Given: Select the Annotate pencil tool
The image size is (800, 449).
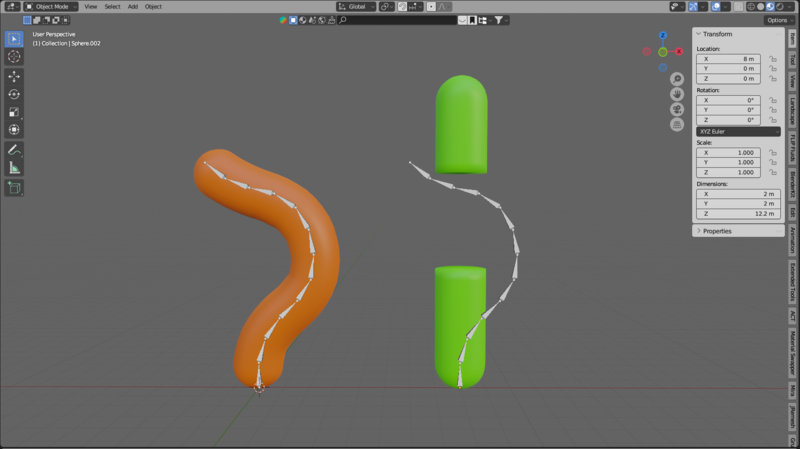Looking at the screenshot, I should click(x=14, y=149).
